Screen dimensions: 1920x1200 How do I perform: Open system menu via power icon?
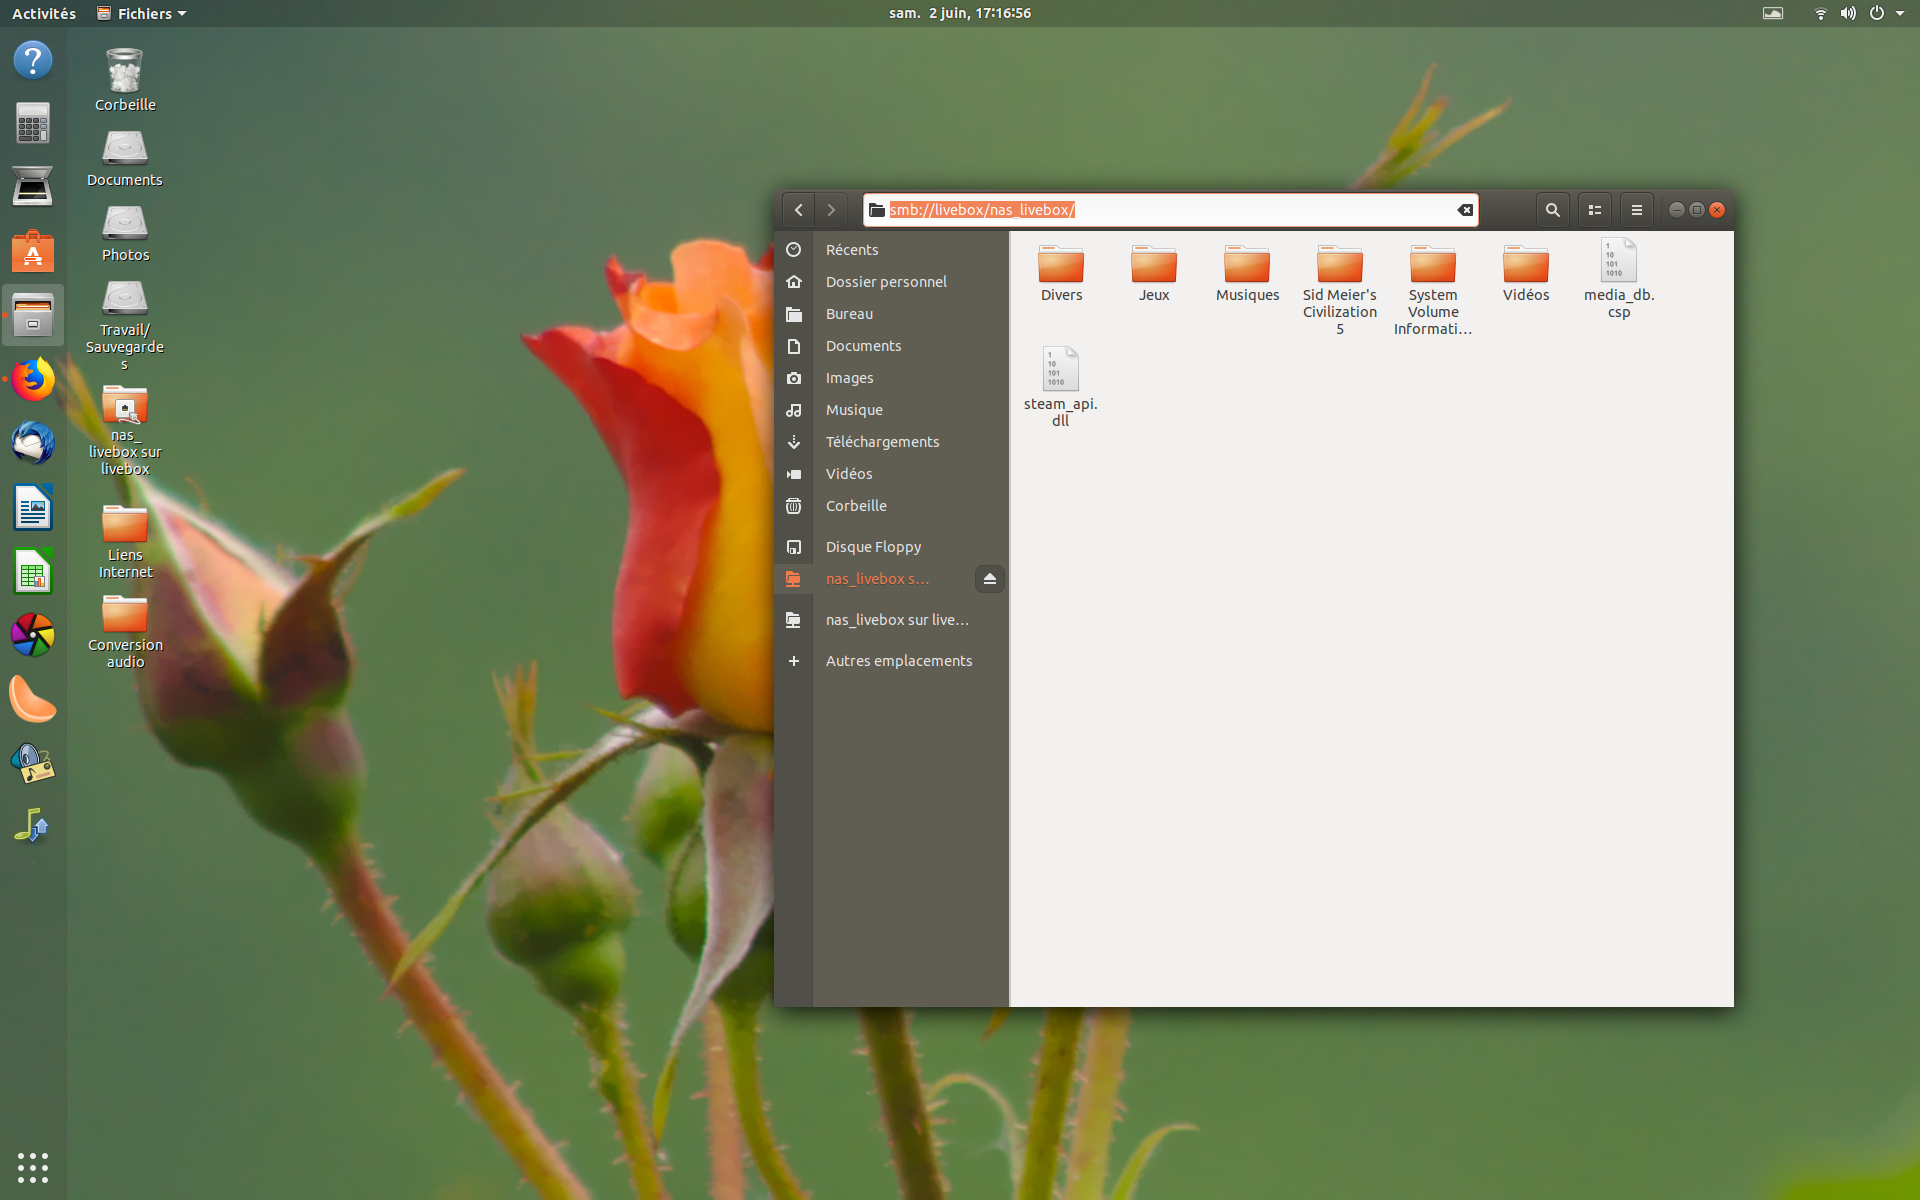point(1877,13)
